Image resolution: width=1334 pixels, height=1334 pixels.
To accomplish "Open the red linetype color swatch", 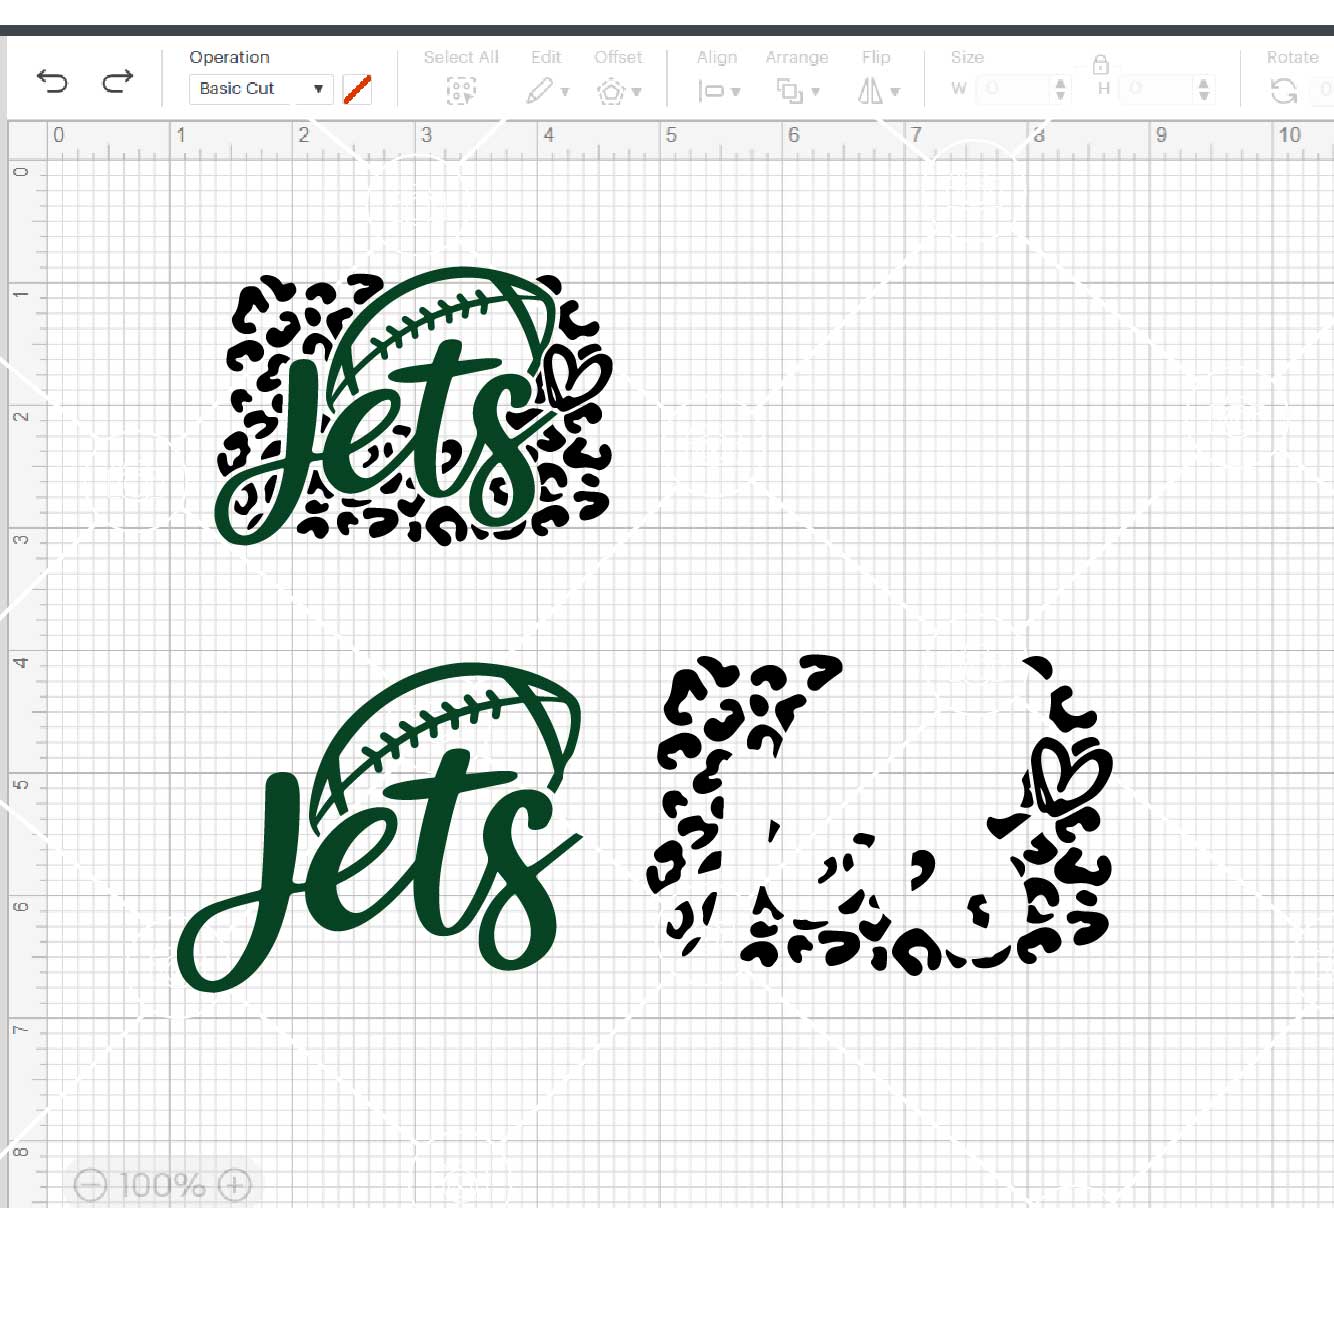I will 357,89.
